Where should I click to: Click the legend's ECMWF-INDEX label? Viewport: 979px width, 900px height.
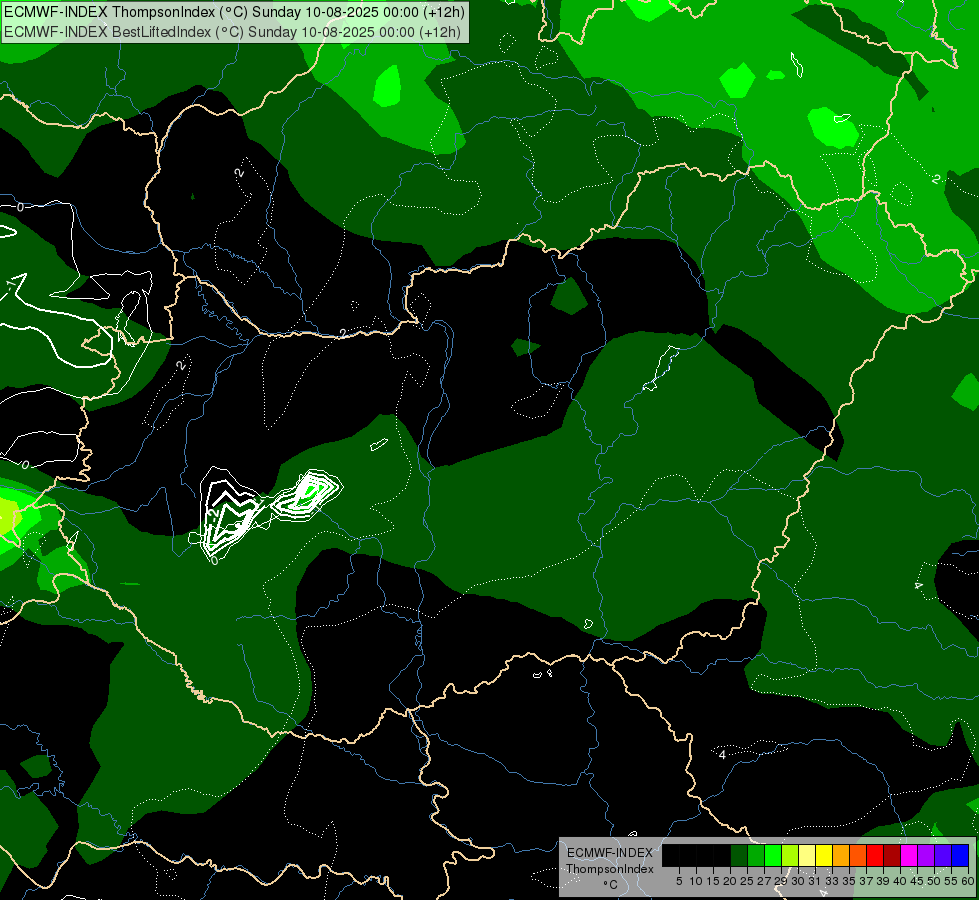tap(610, 853)
